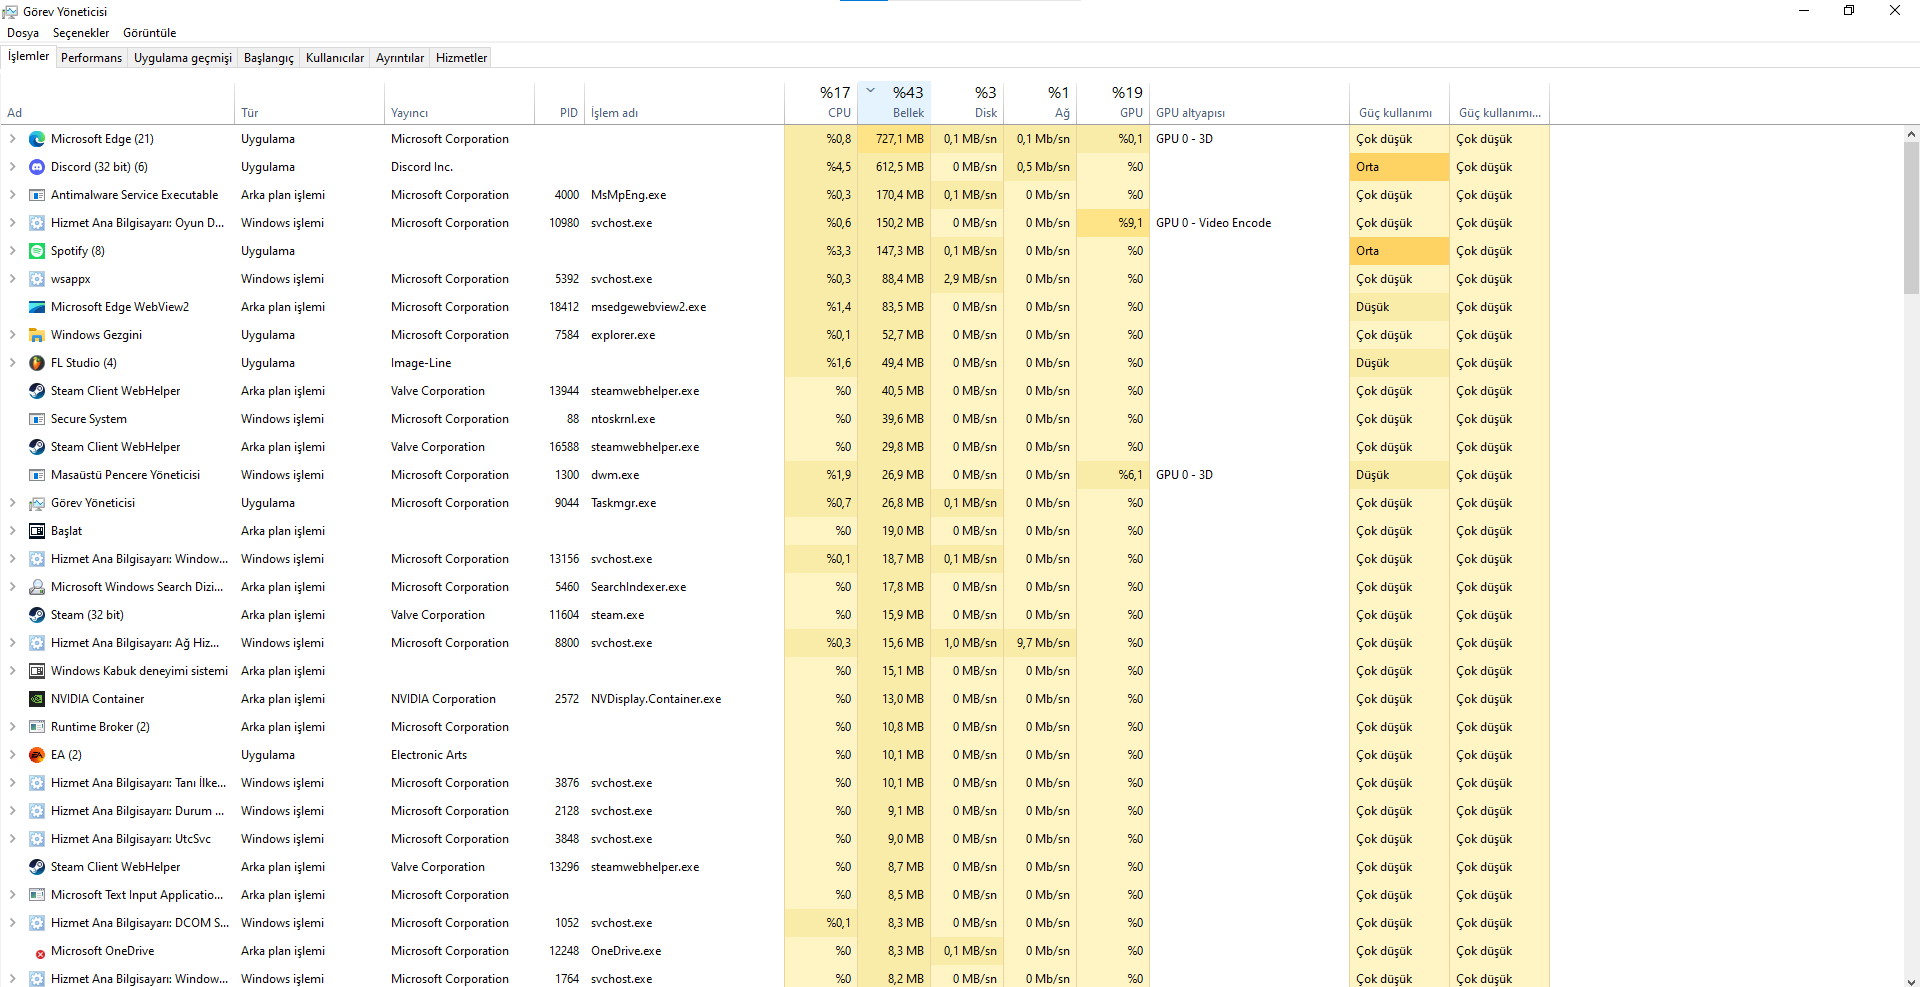Click the Microsoft Windows Search Dizi icon

pos(37,587)
